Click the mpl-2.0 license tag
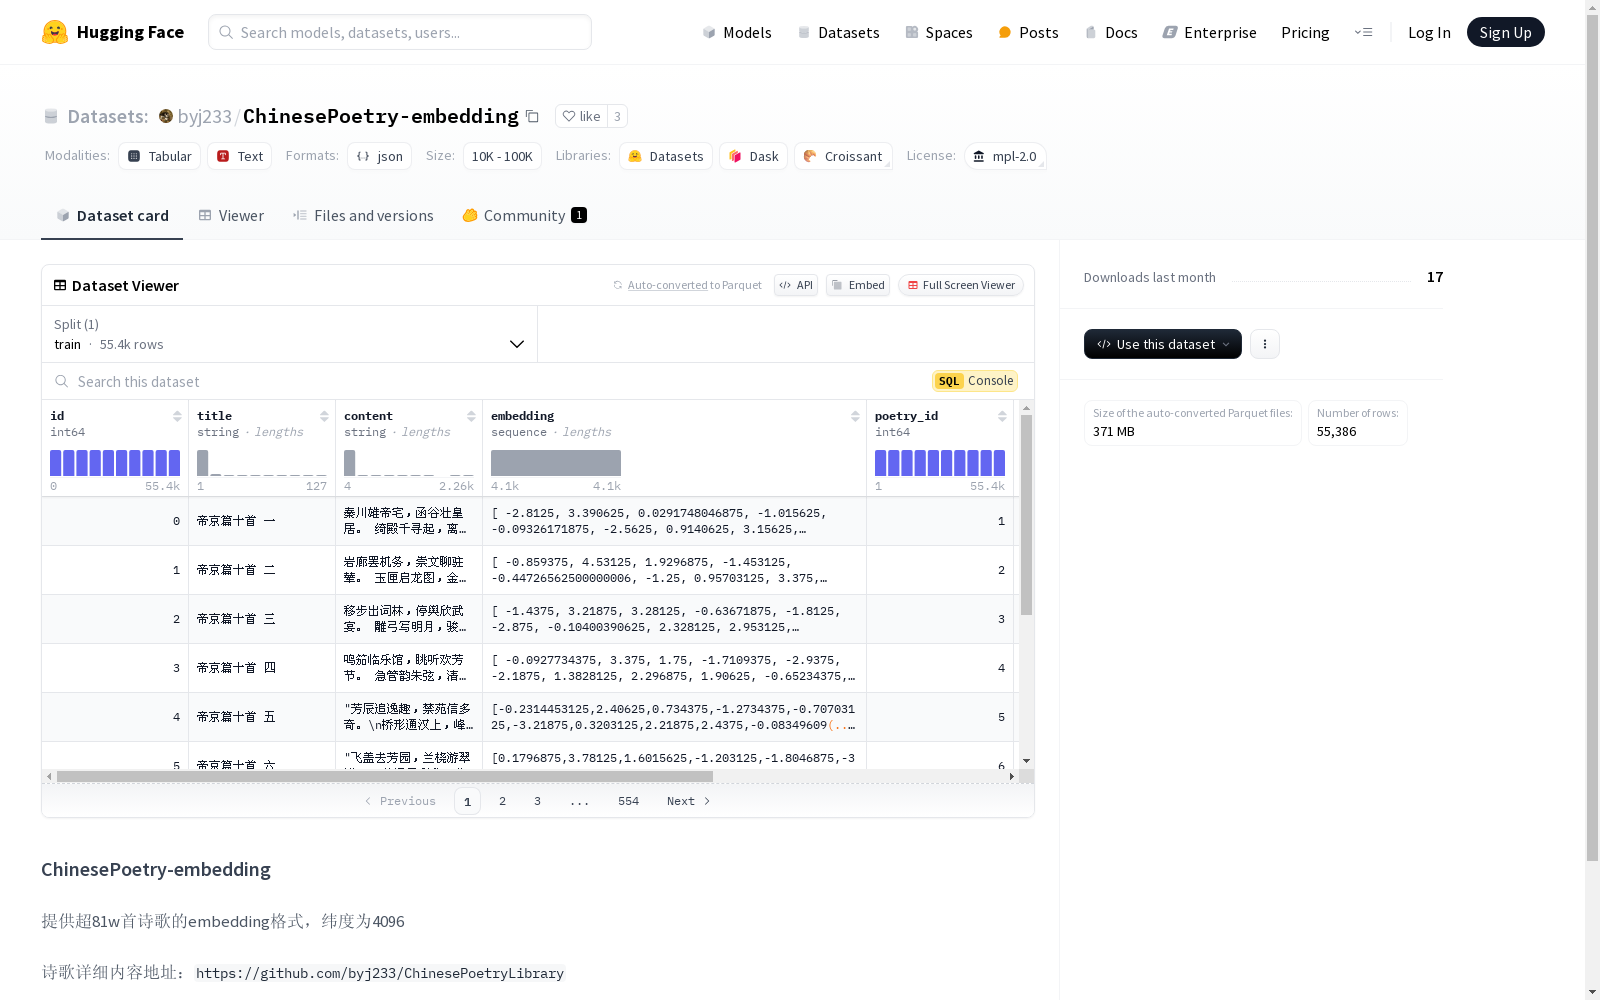Viewport: 1600px width, 1000px height. (1005, 156)
